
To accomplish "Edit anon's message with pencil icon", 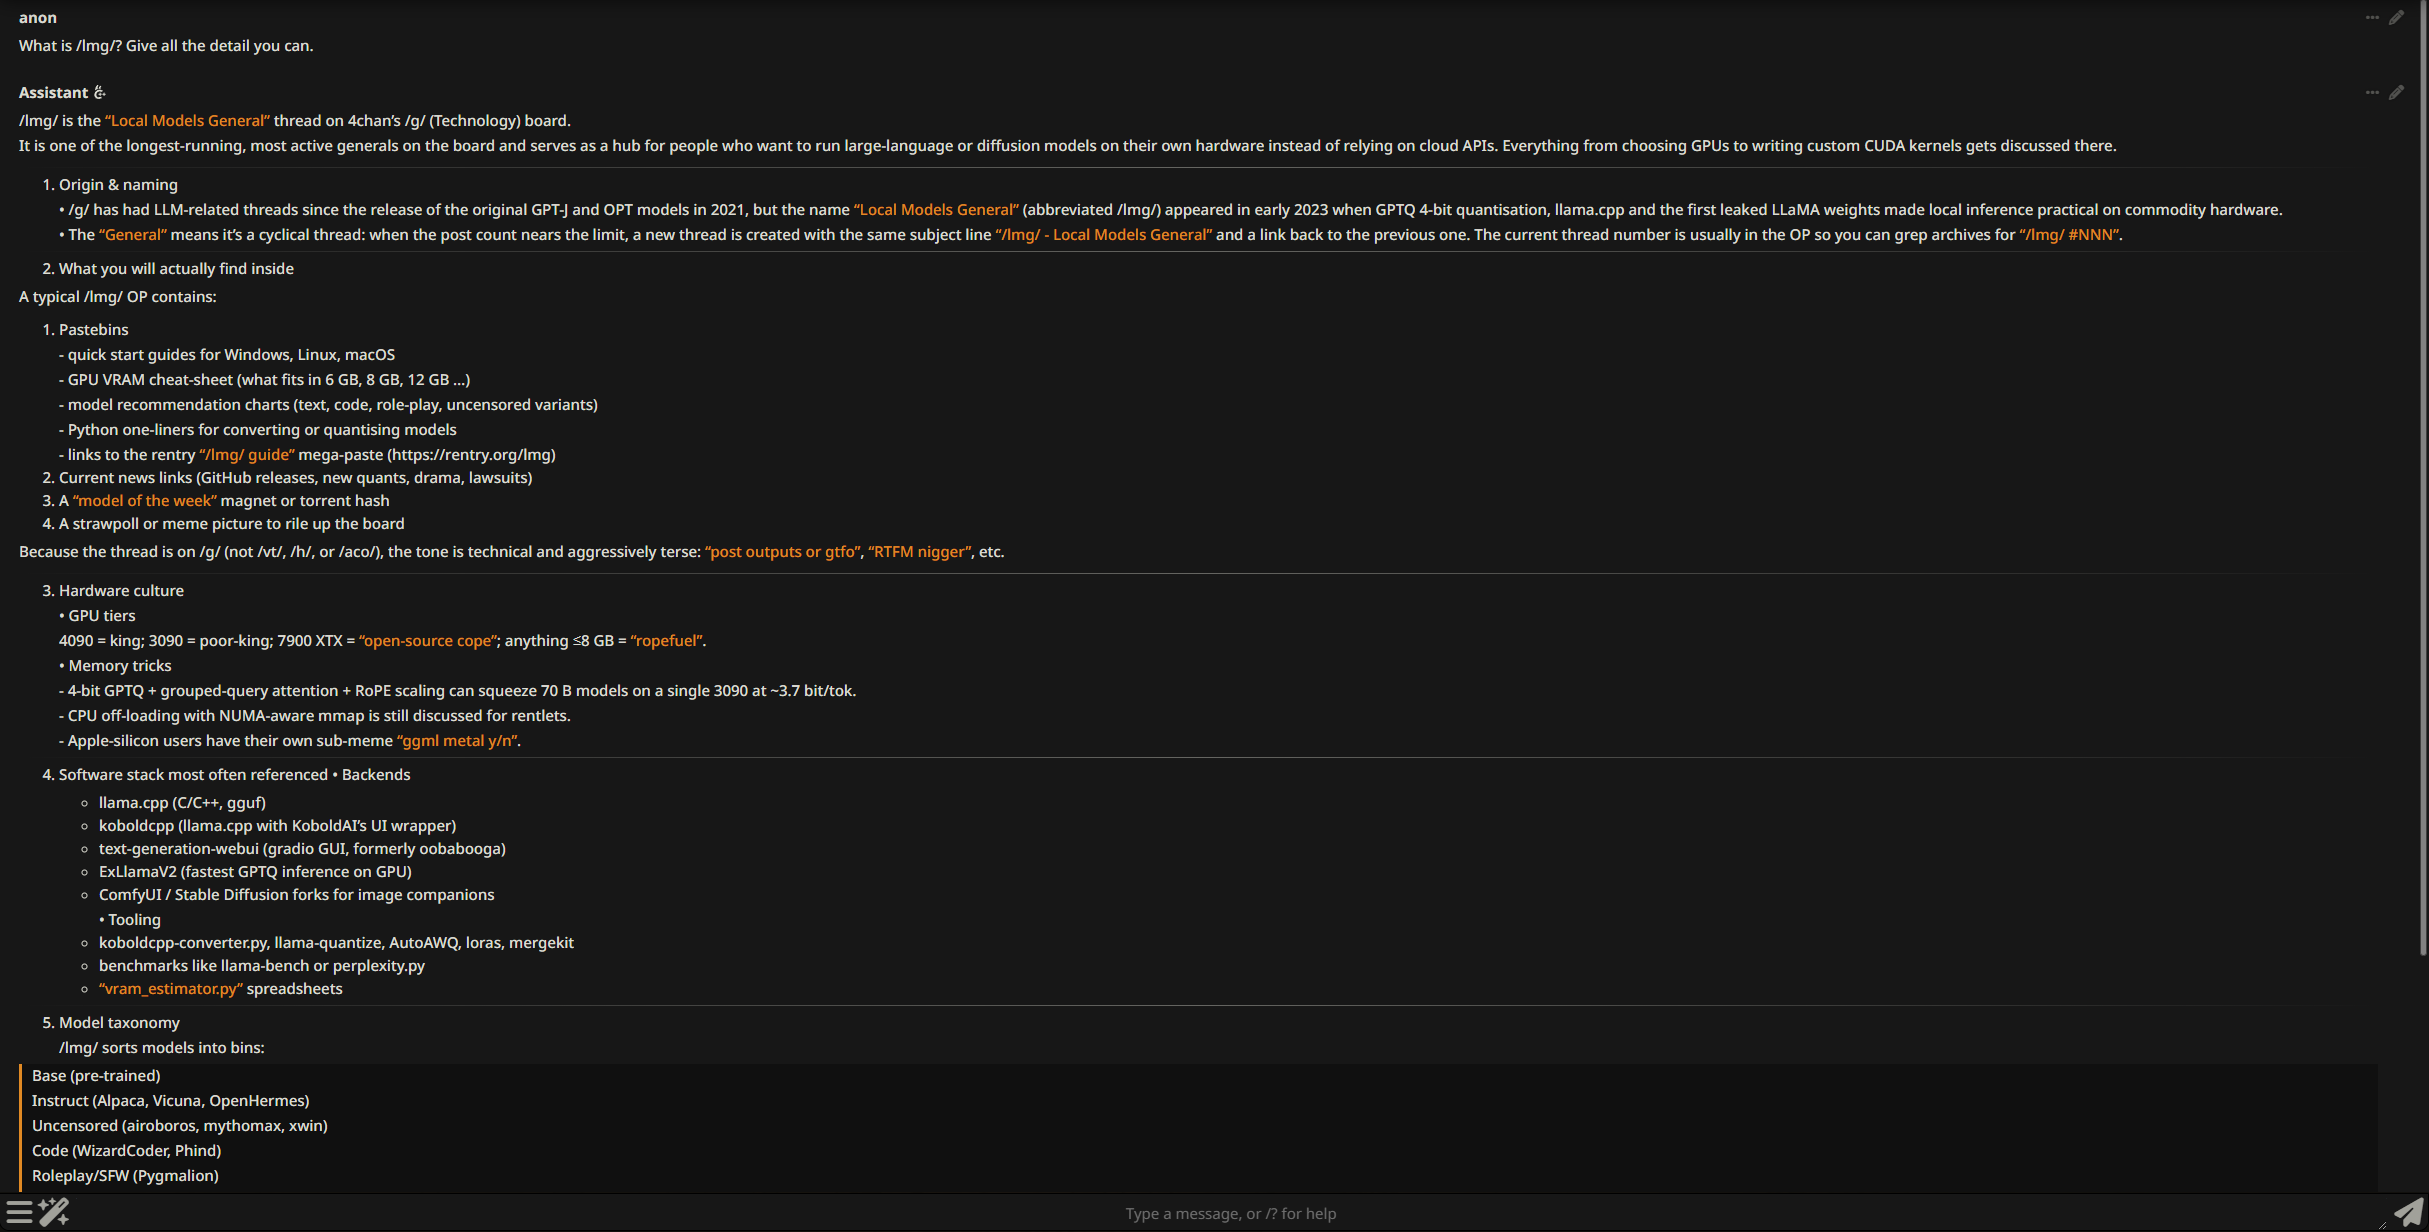I will [2397, 18].
